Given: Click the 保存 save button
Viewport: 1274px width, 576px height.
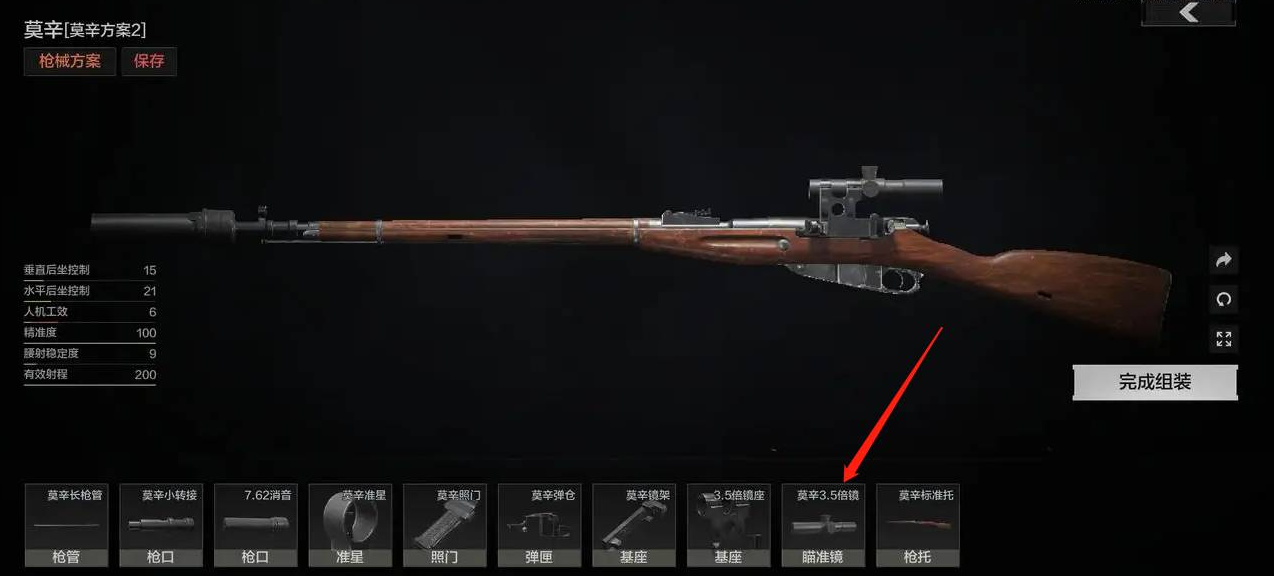Looking at the screenshot, I should 149,61.
